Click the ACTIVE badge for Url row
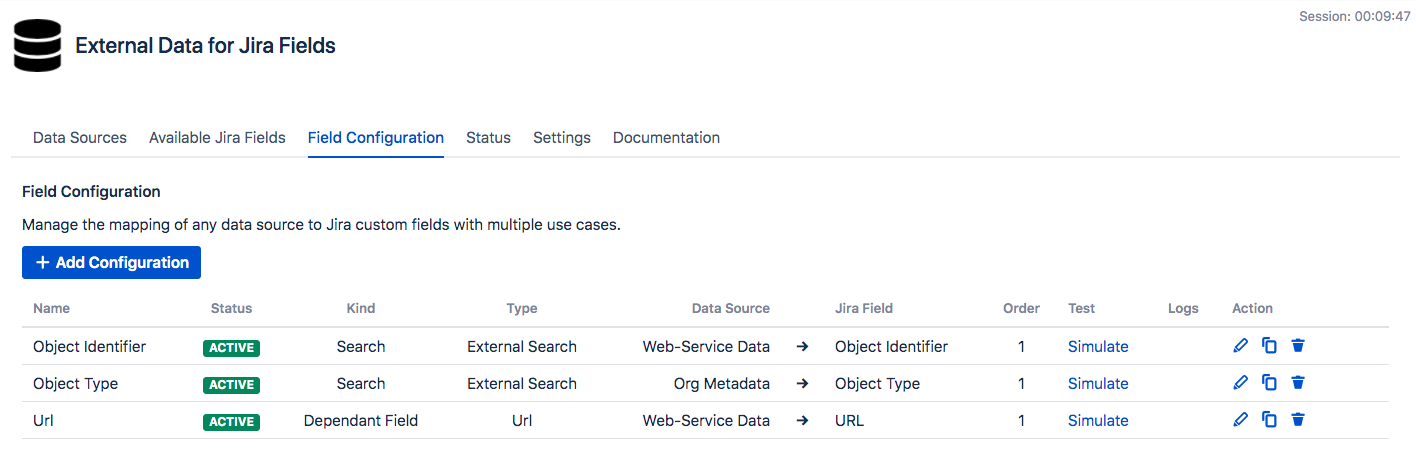 232,422
